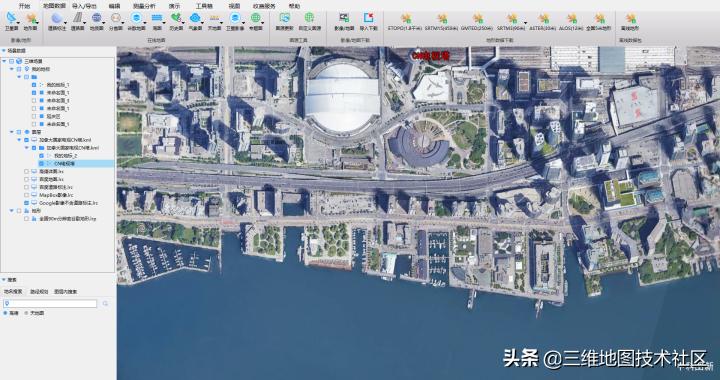The width and height of the screenshot is (720, 380).
Task: Open the 气象图 cloud icon
Action: [x=195, y=18]
